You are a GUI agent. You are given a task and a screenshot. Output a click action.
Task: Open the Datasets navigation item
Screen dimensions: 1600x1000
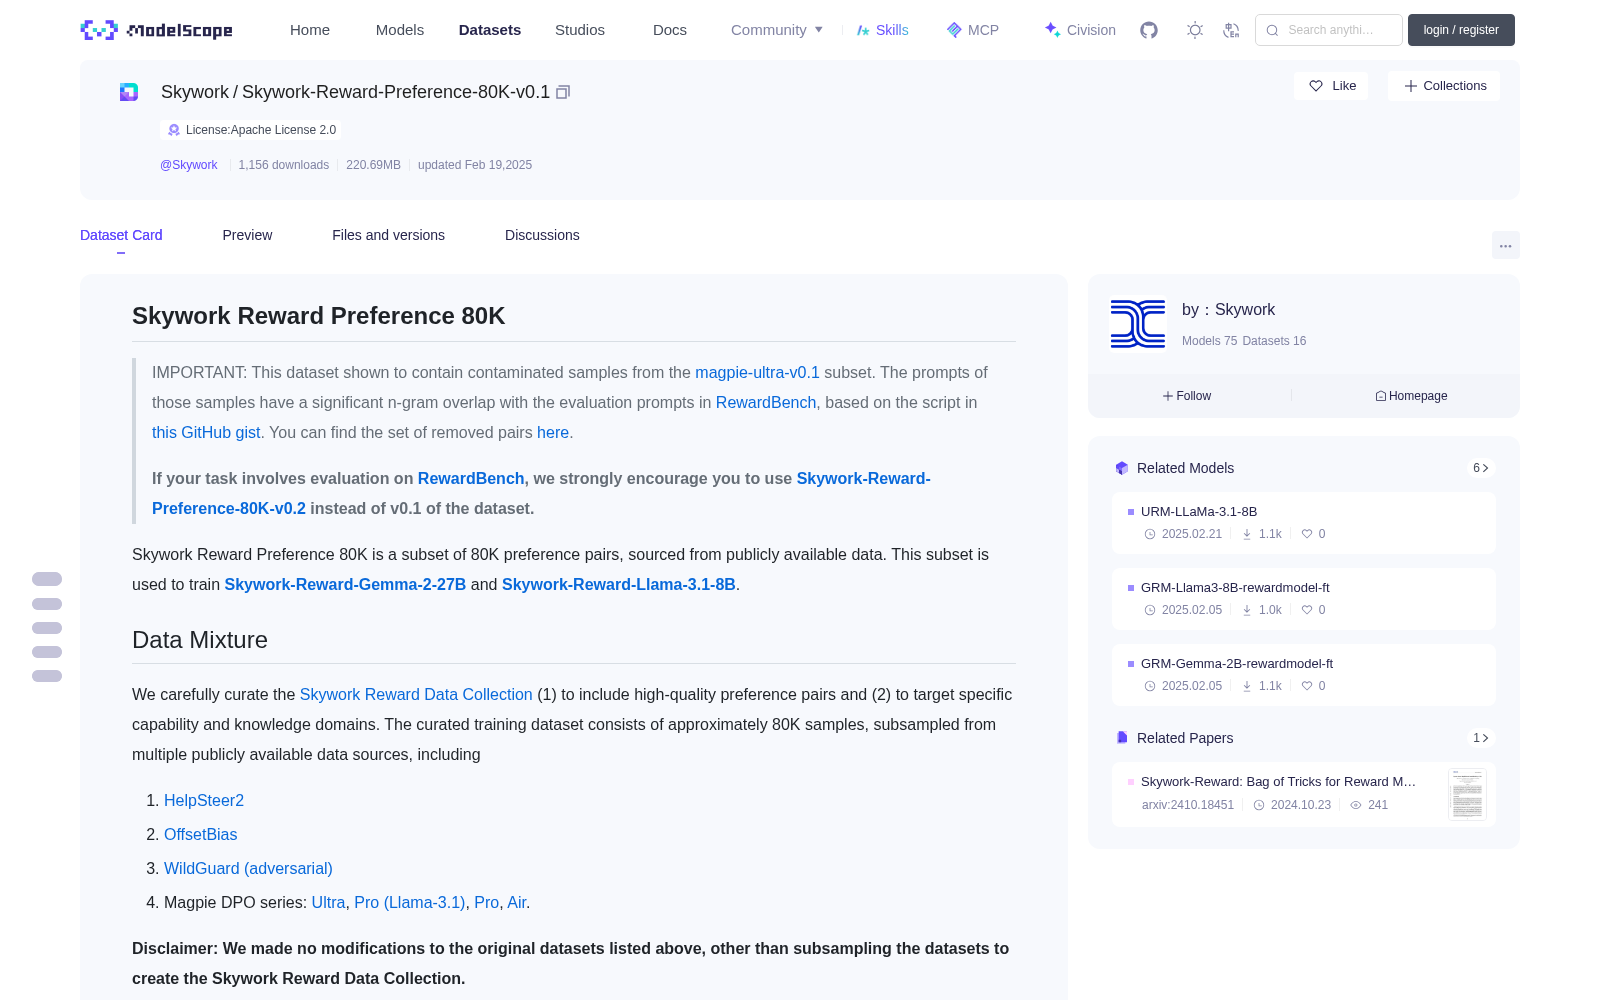[490, 30]
